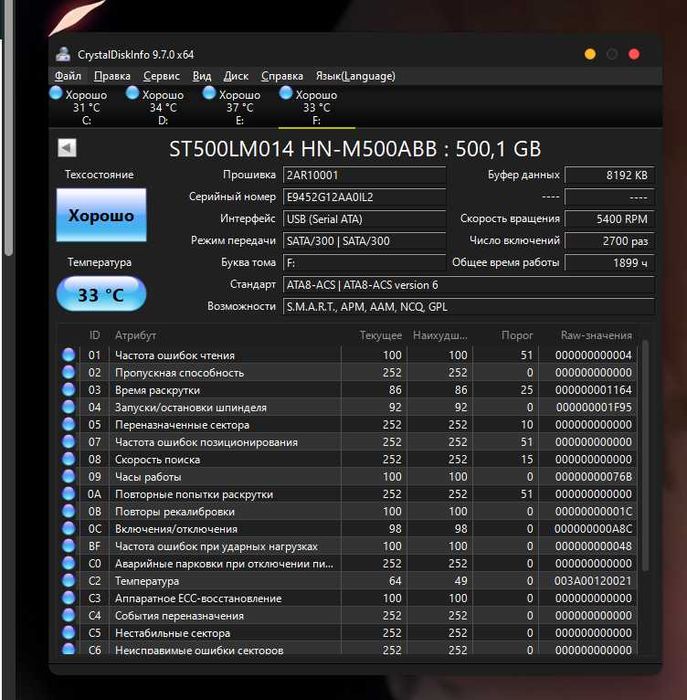
Task: Select Частота ошибок при ударных нагрузках
Action: [216, 546]
